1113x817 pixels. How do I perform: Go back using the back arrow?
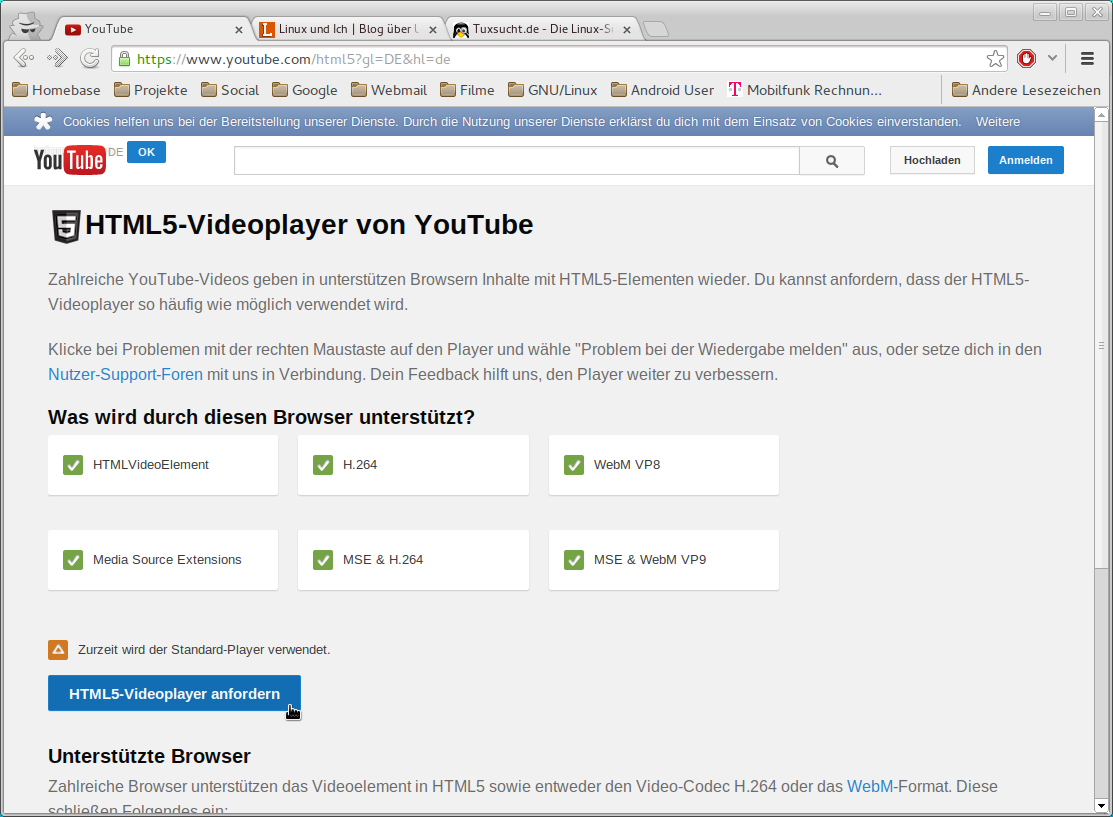click(x=24, y=59)
